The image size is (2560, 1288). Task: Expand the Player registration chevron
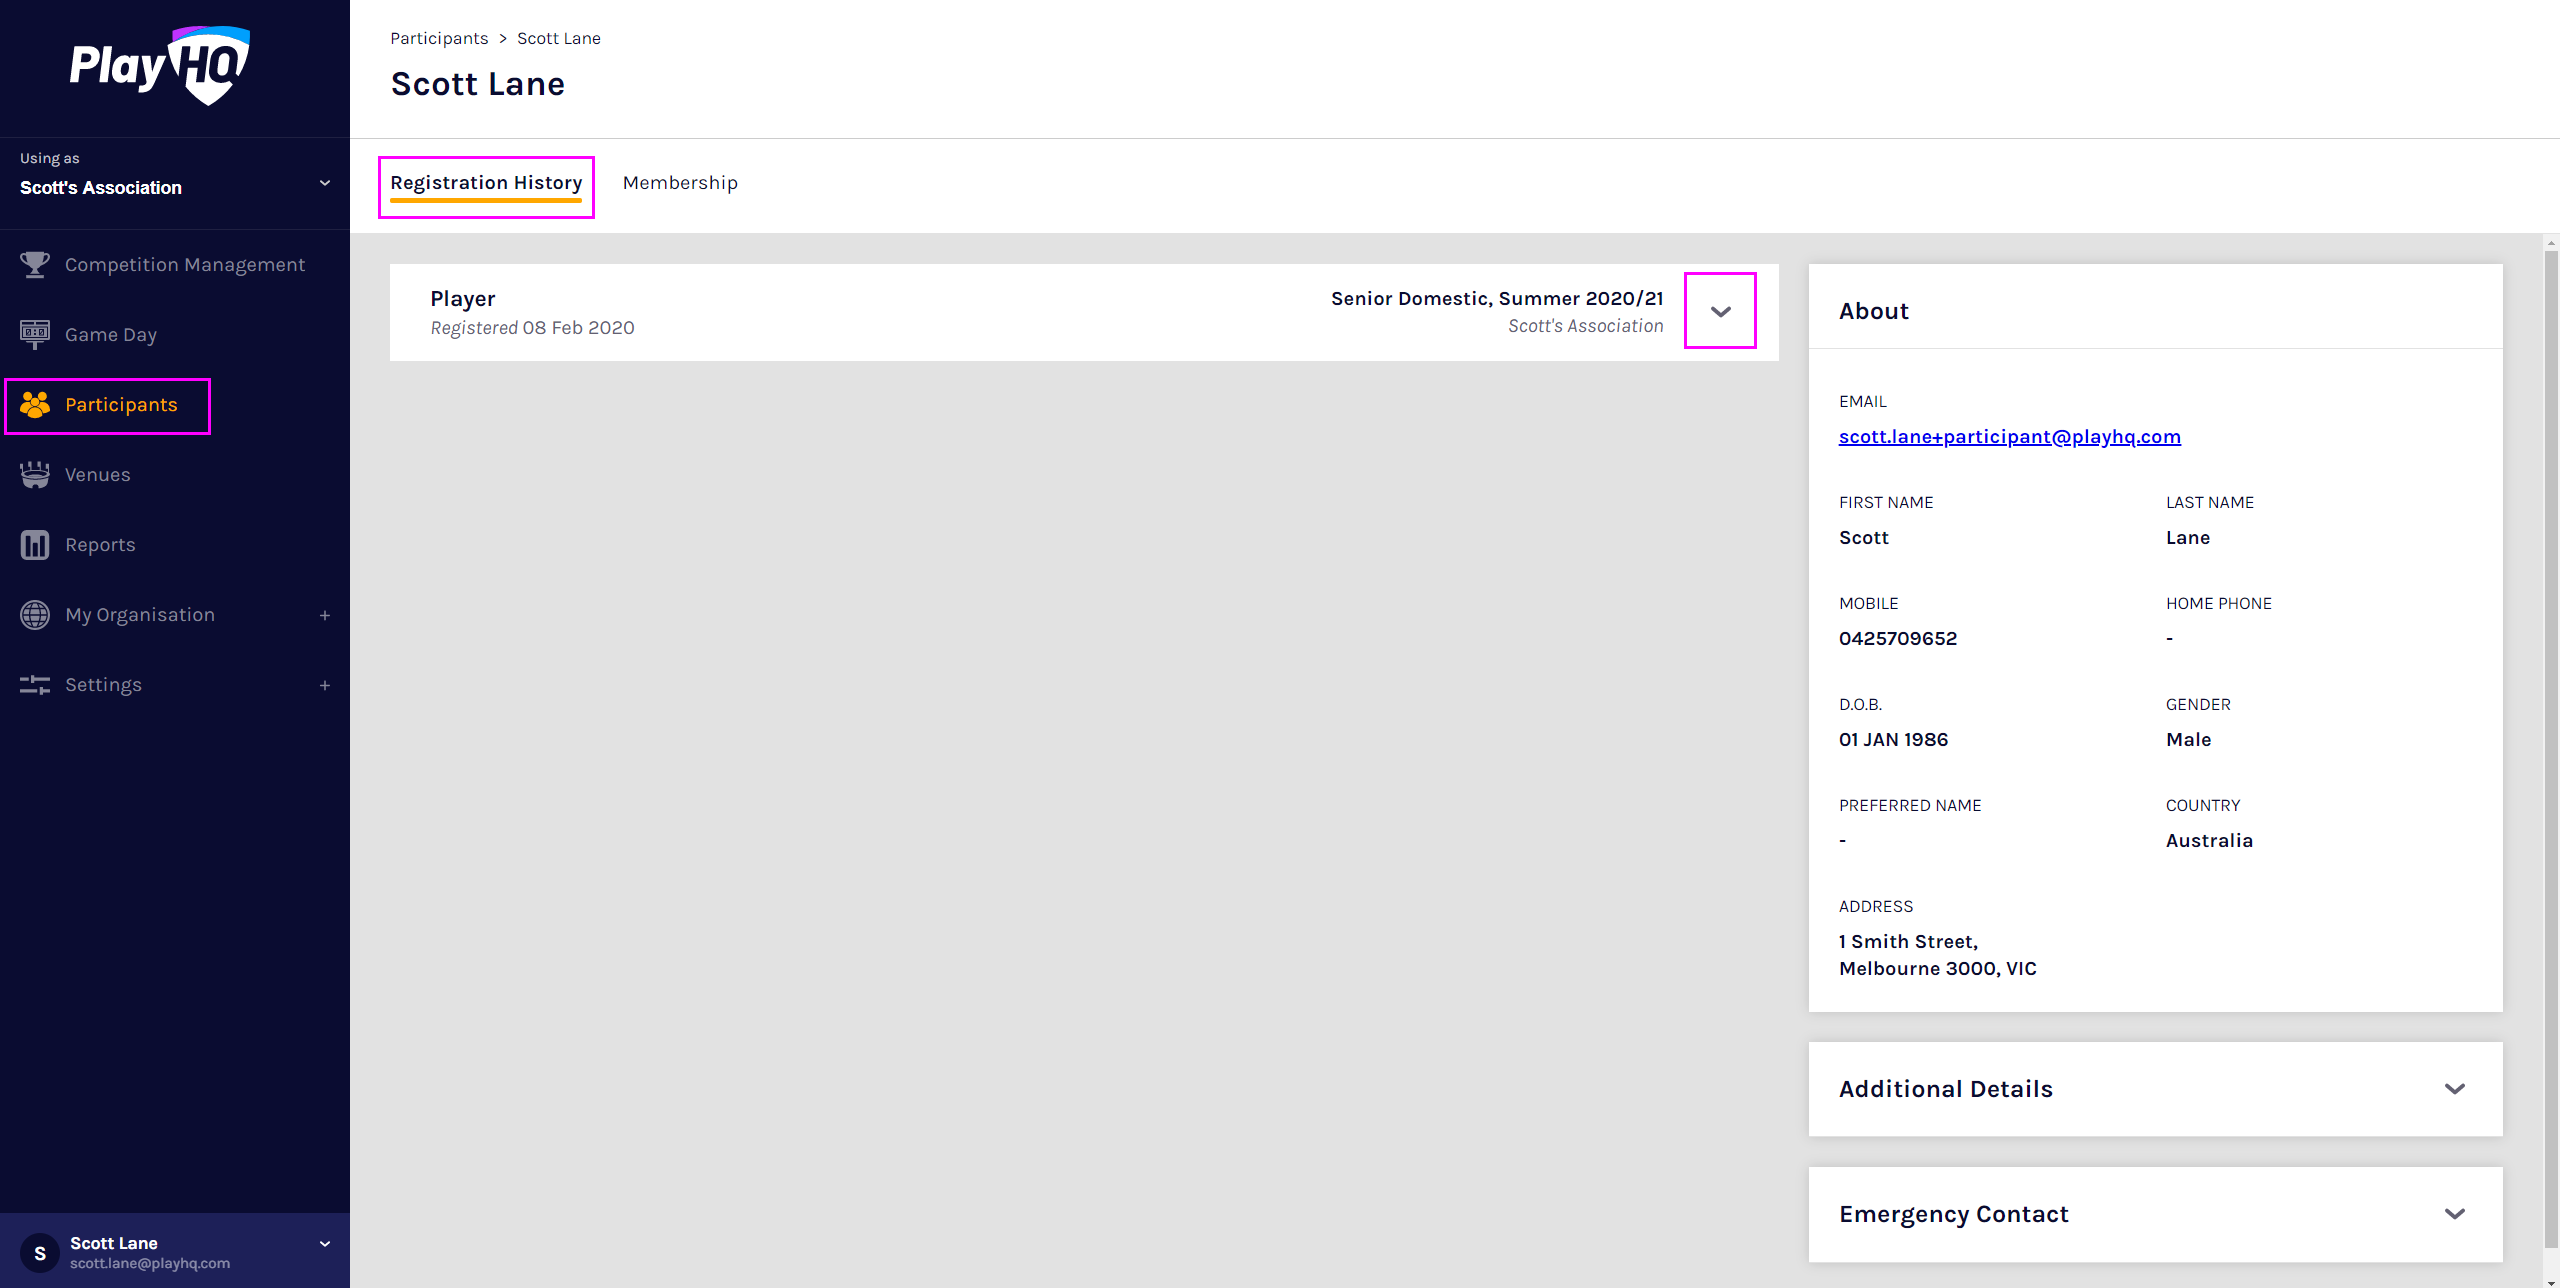point(1720,312)
